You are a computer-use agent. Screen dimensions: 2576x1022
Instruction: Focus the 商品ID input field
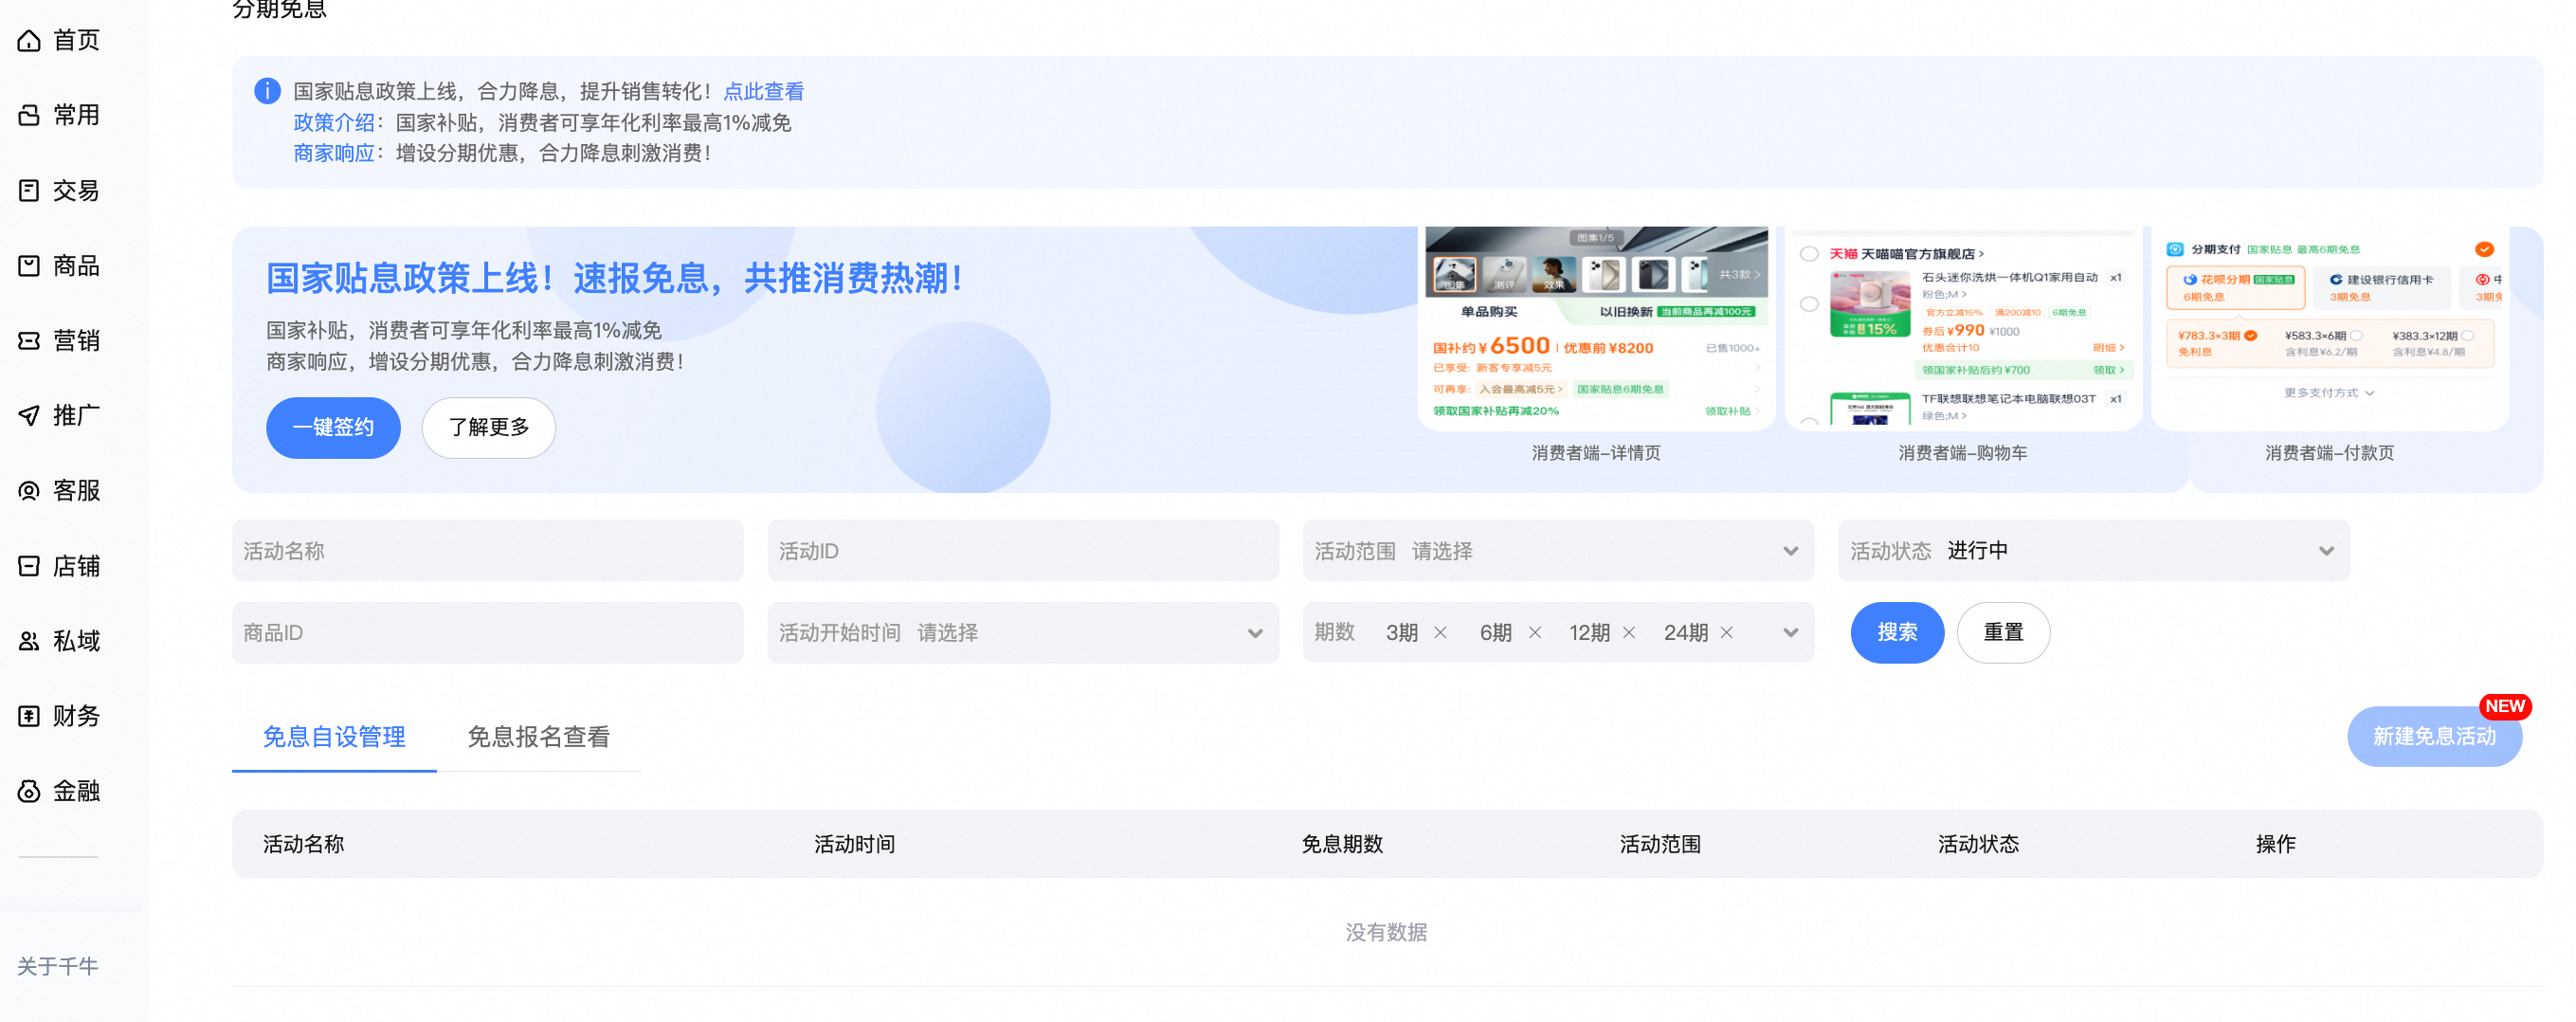click(x=487, y=633)
